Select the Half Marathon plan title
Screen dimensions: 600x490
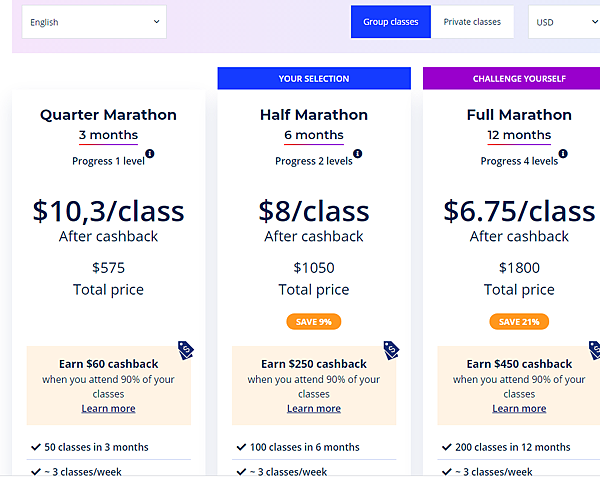[314, 115]
